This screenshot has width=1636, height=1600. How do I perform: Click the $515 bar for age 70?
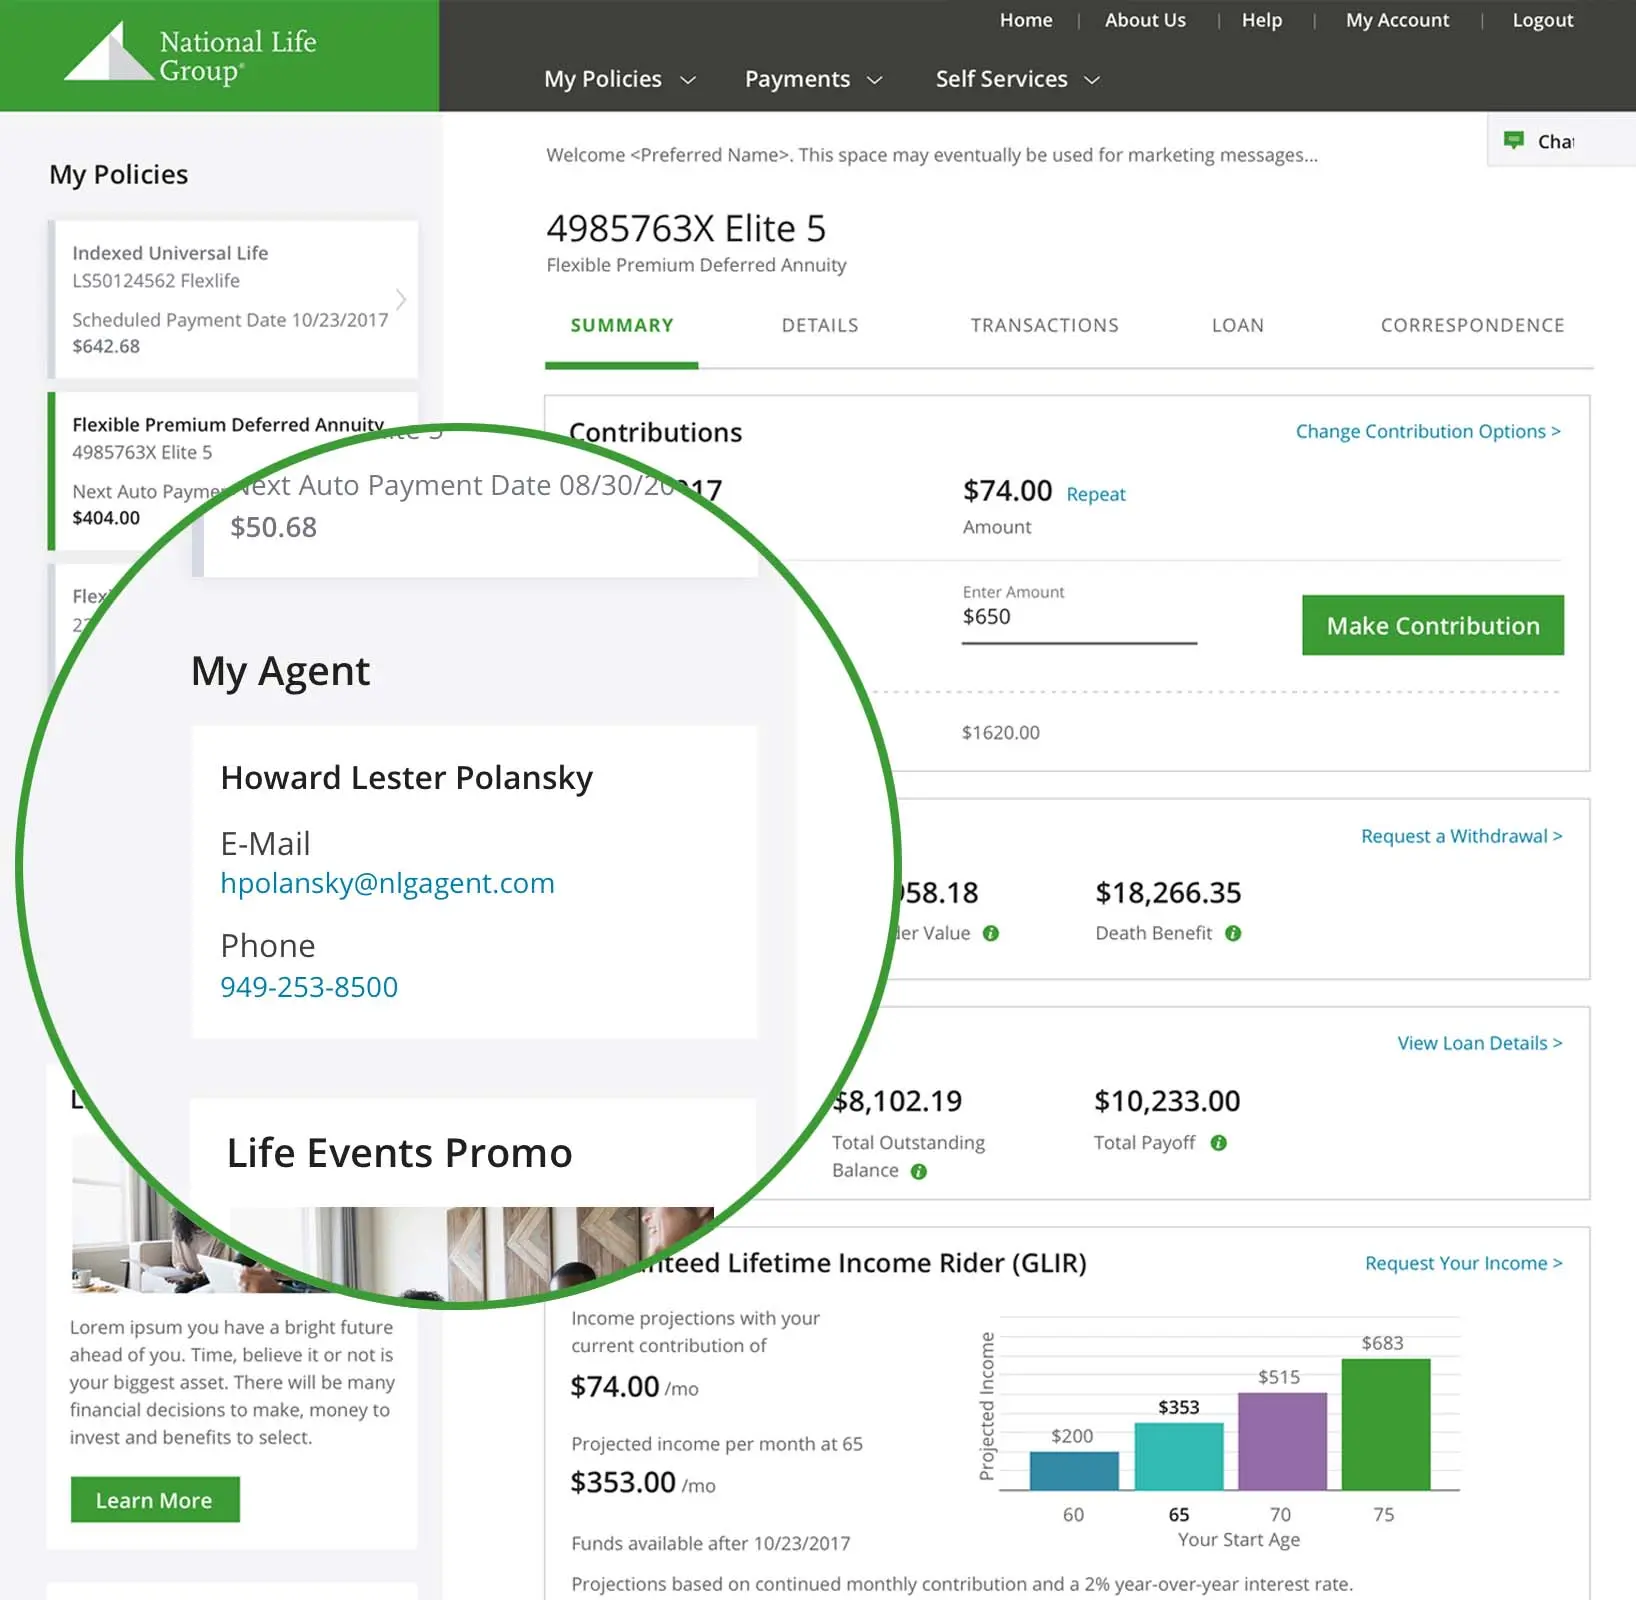pos(1283,1441)
